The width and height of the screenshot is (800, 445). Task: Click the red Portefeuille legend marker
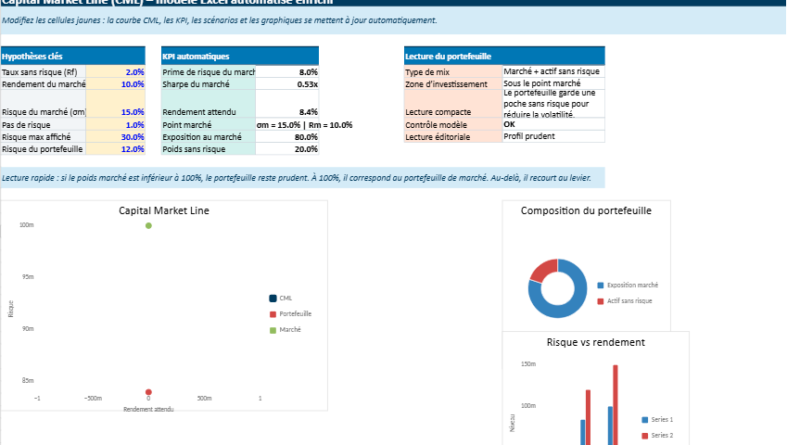[272, 313]
